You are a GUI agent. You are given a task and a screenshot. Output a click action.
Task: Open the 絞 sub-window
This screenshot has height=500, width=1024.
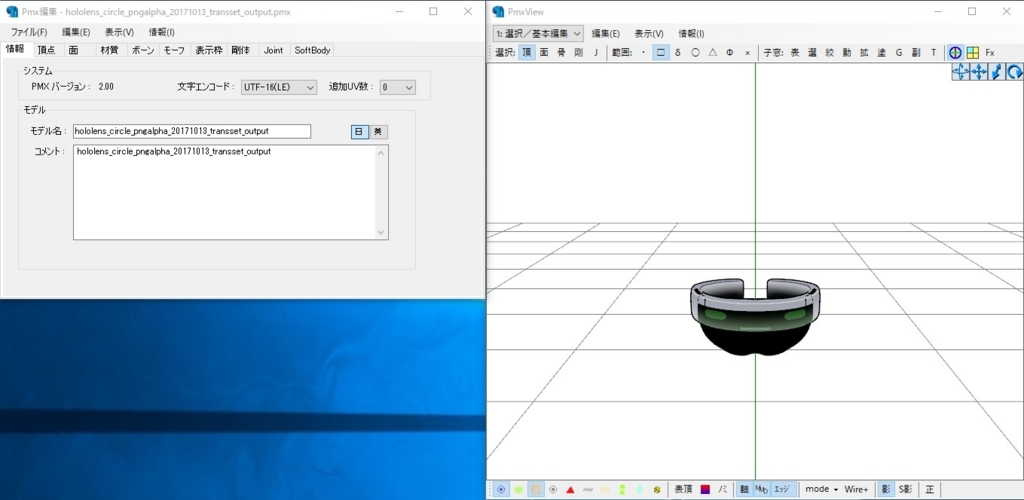click(x=829, y=53)
